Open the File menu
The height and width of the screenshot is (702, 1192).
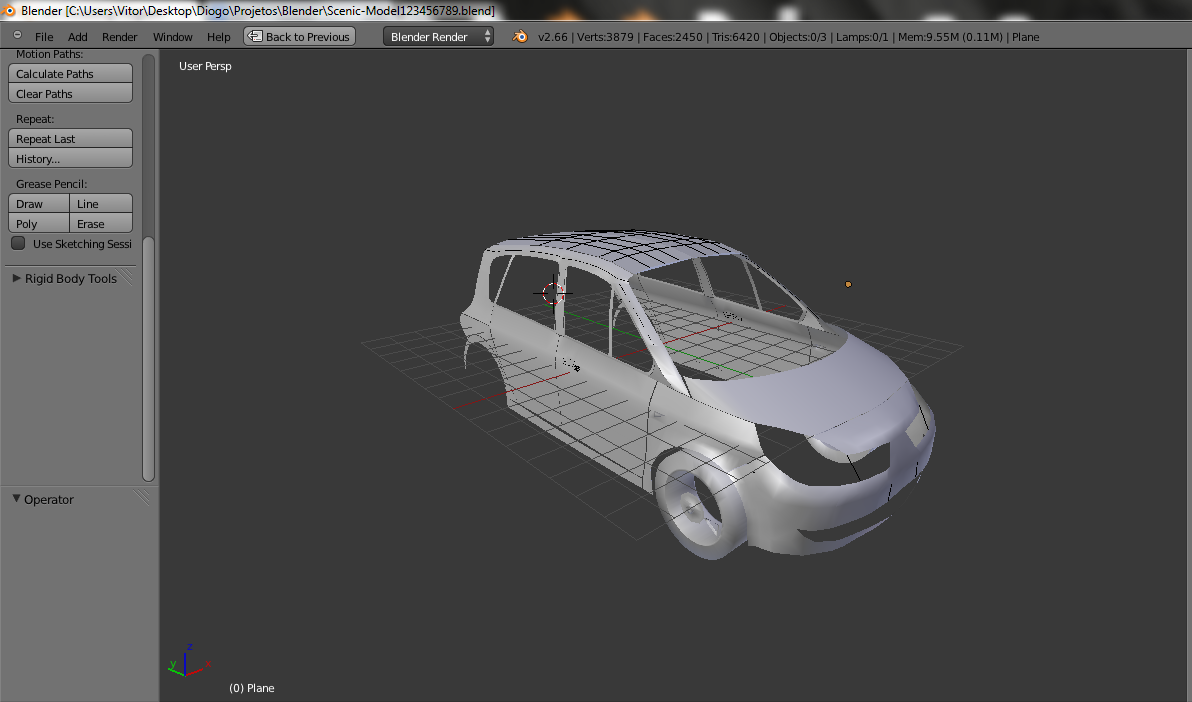point(44,37)
